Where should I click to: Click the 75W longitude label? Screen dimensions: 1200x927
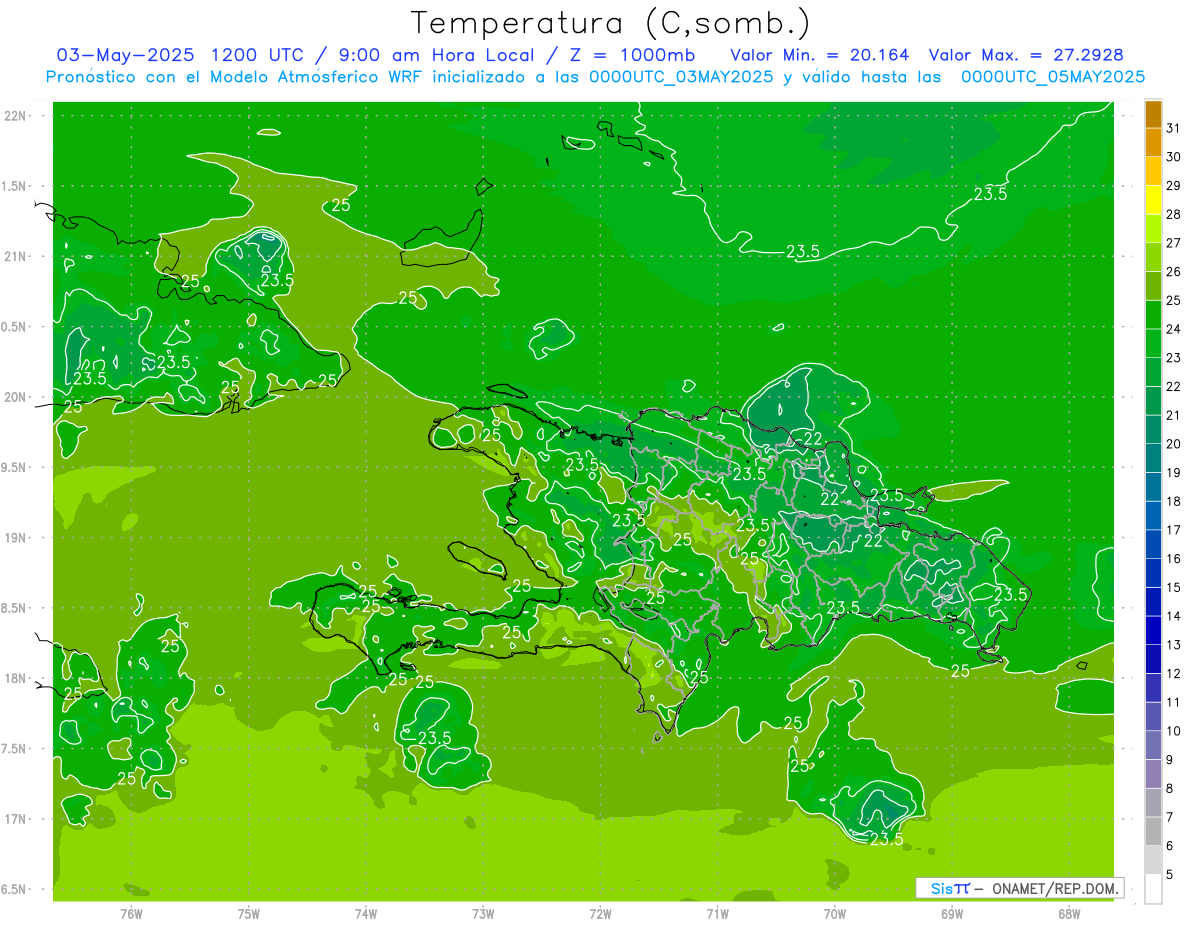[249, 914]
